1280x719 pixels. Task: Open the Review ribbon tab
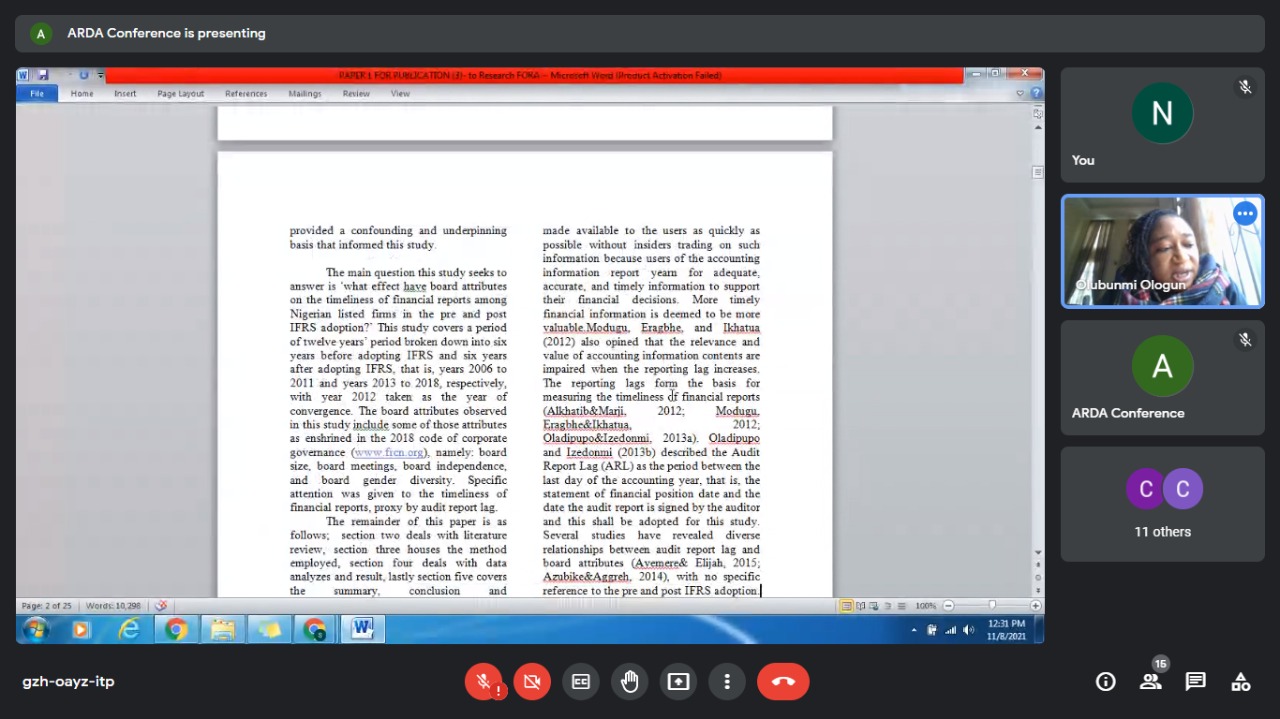tap(356, 94)
